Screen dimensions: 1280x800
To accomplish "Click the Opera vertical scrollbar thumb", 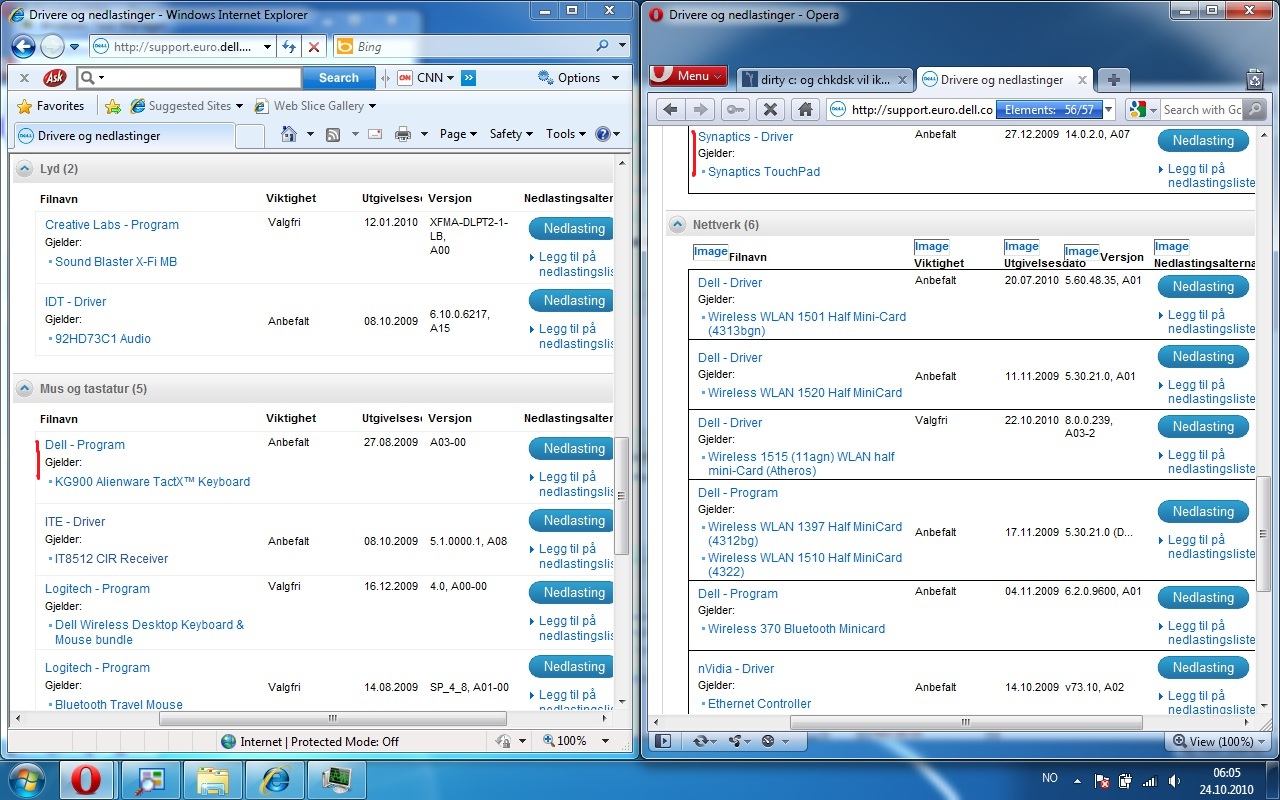I will click(x=1262, y=535).
